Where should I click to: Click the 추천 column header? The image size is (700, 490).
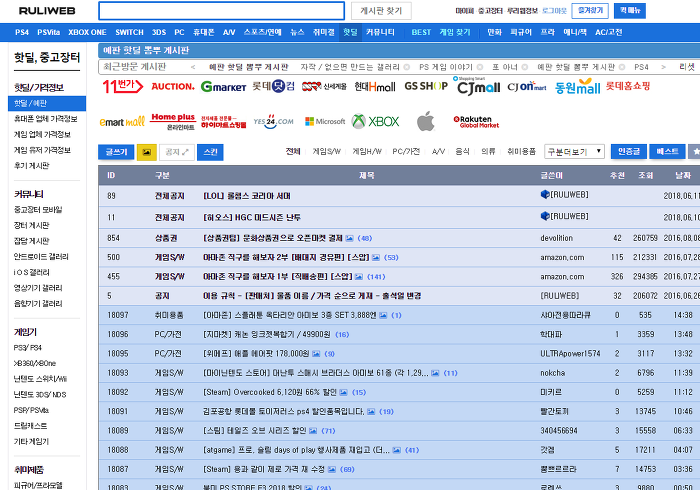pyautogui.click(x=617, y=175)
